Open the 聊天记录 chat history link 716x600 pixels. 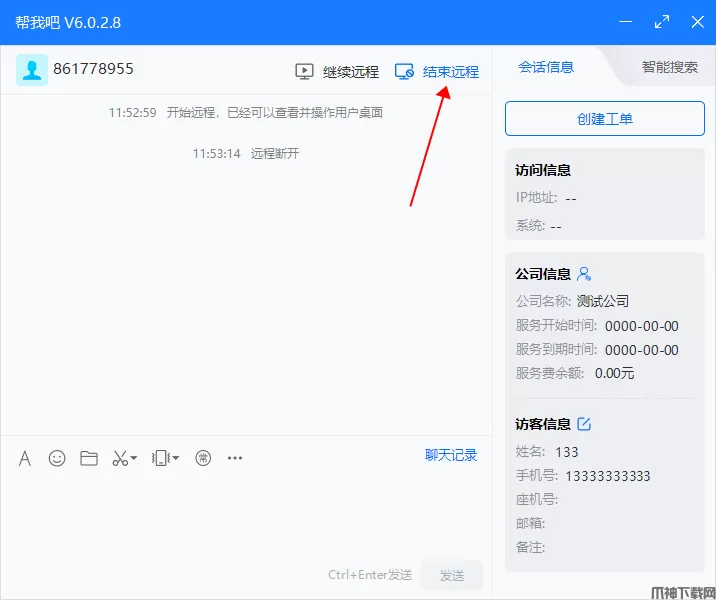pos(451,455)
